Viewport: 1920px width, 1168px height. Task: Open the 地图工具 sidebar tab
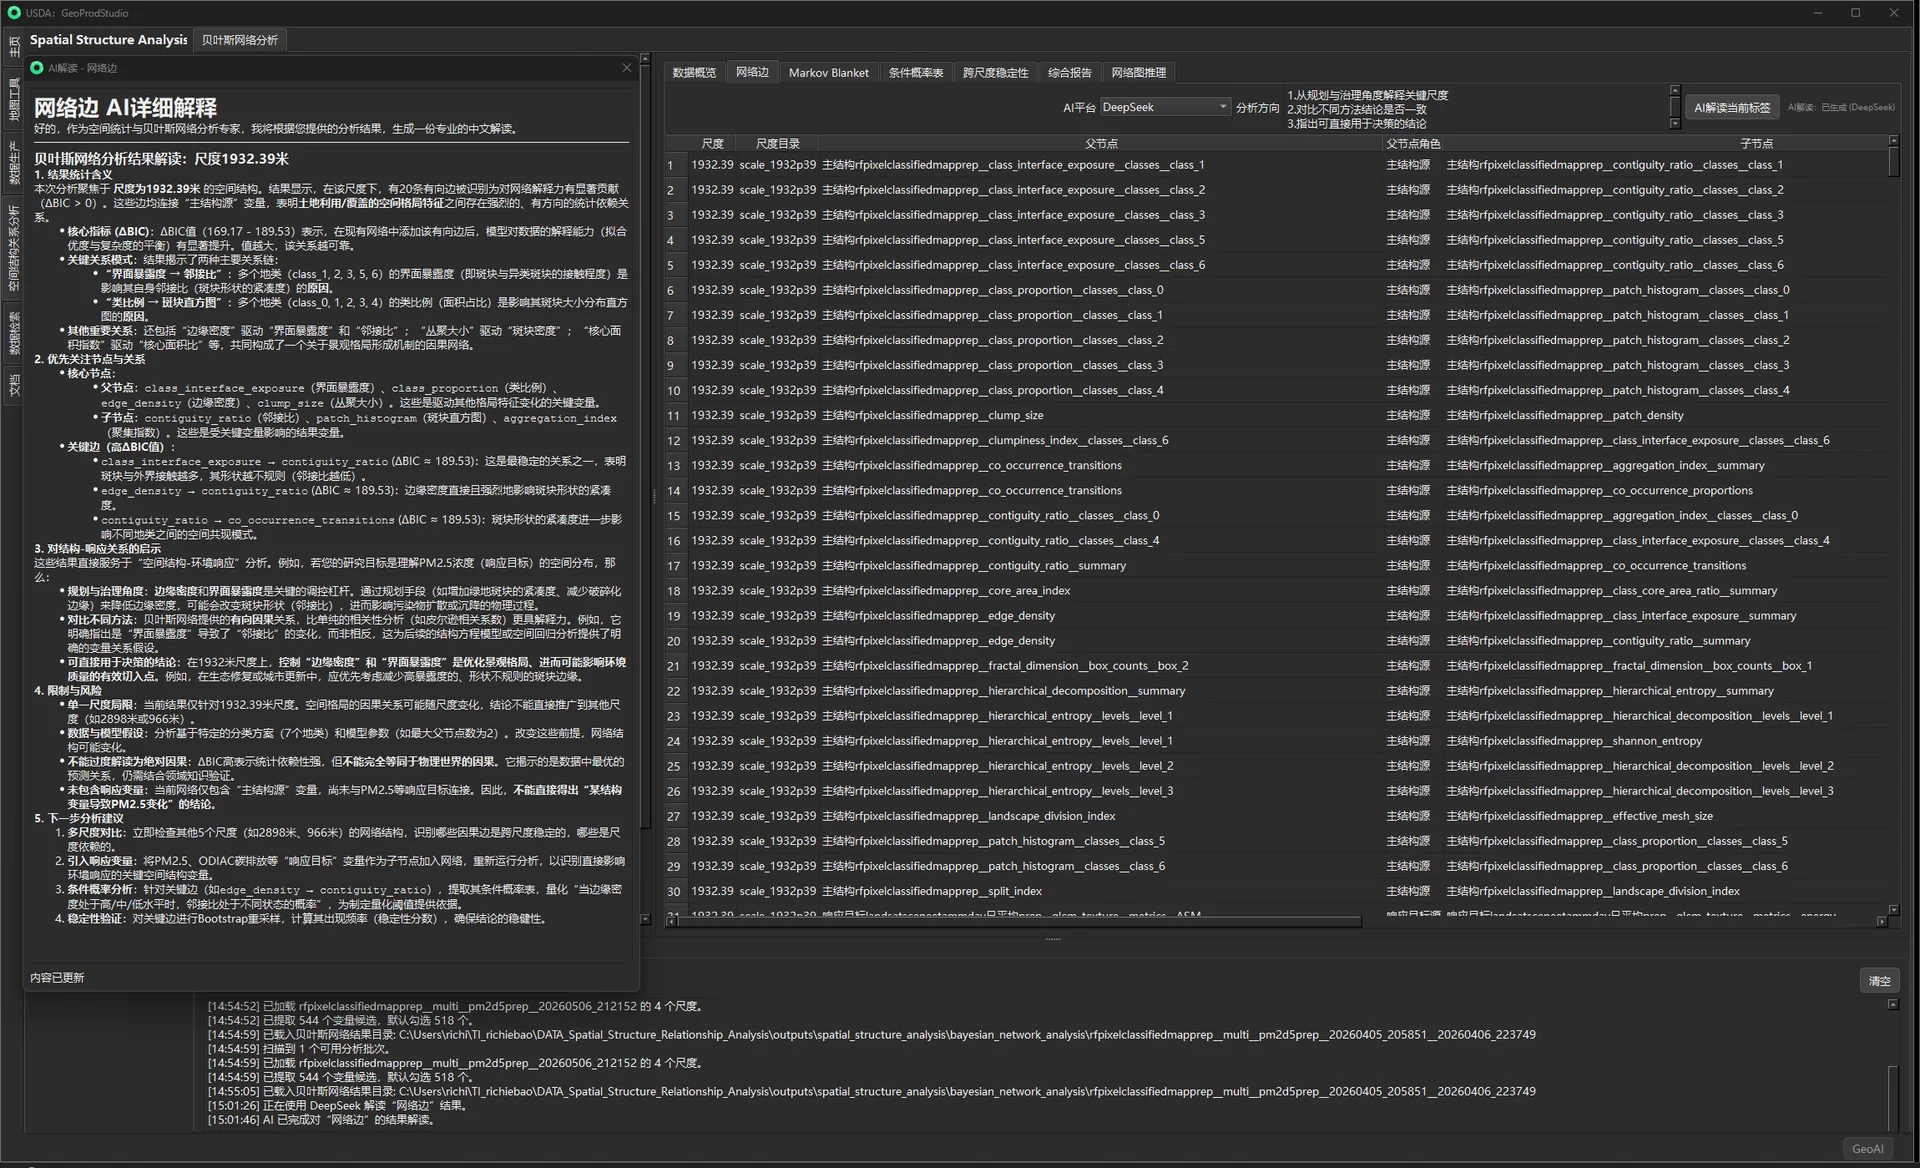click(x=13, y=98)
